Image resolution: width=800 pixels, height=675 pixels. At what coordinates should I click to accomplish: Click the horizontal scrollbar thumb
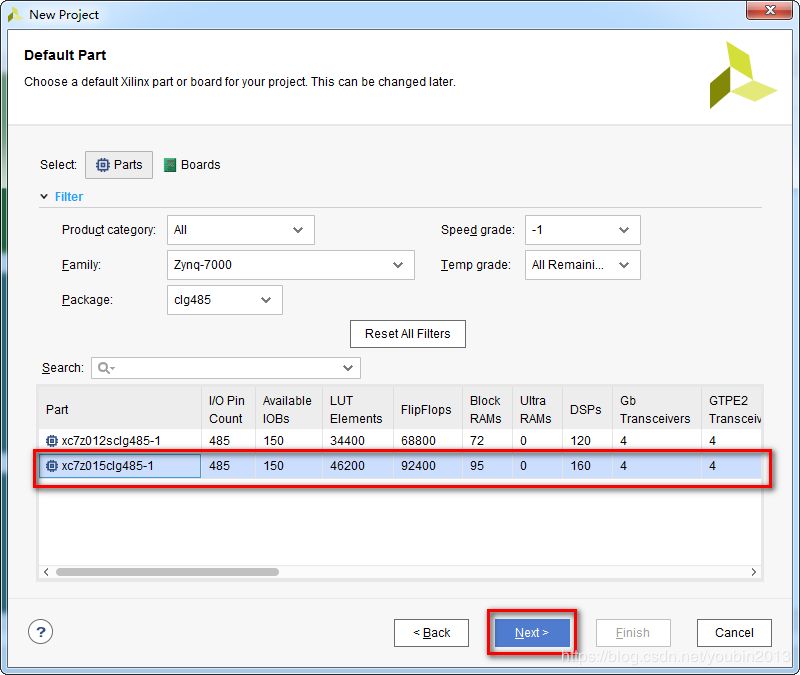[x=167, y=572]
